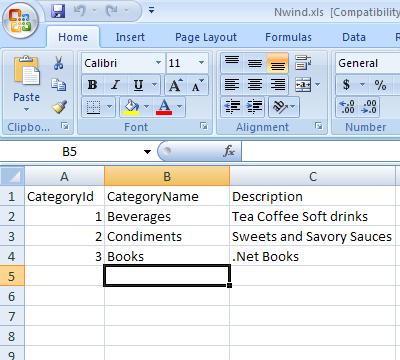Toggle Bottom Align

(277, 63)
